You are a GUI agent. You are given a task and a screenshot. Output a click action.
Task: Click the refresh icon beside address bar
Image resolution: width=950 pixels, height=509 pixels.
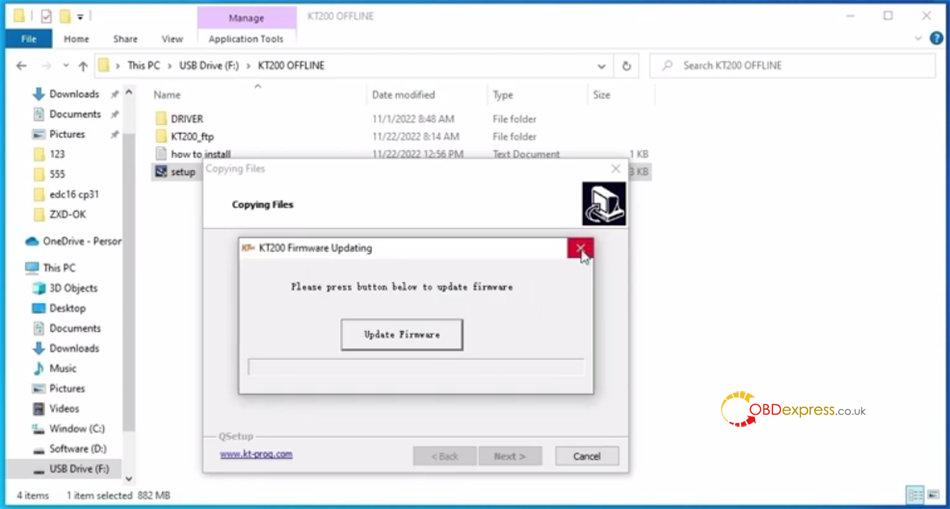[626, 66]
